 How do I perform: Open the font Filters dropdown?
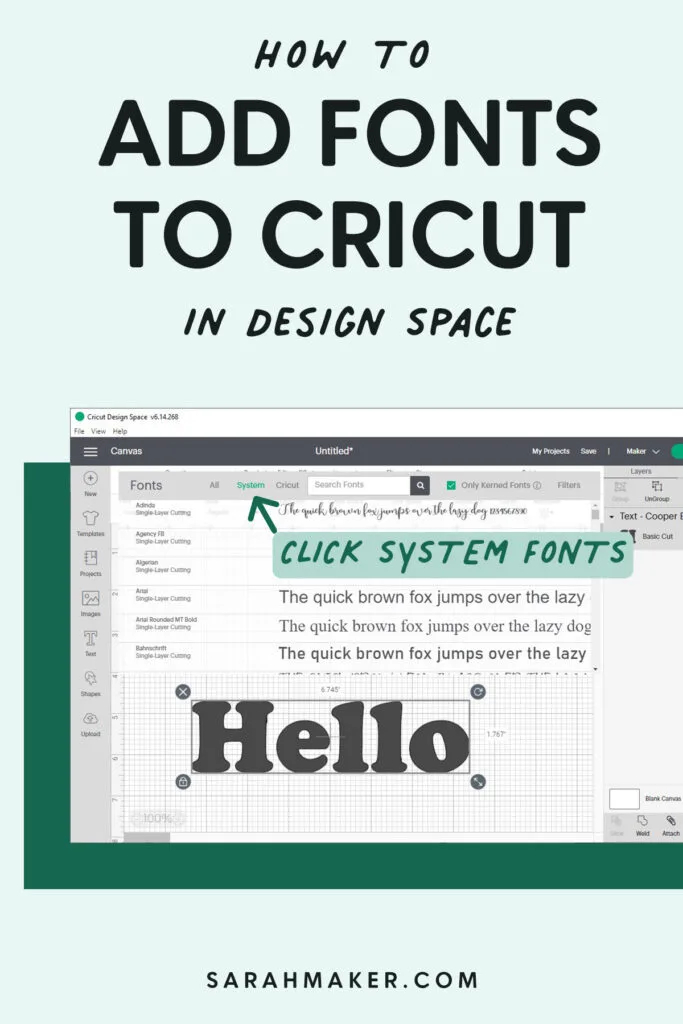569,485
